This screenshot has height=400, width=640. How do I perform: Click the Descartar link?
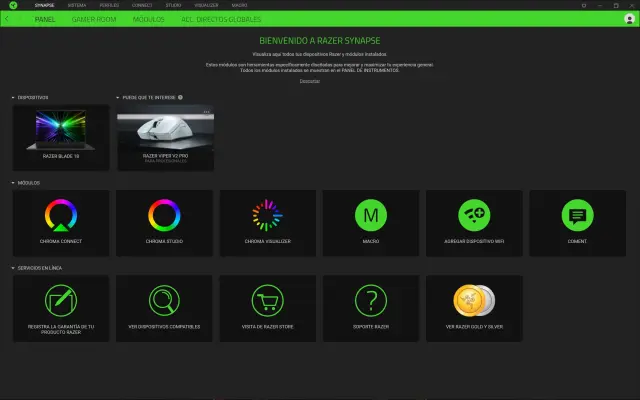pyautogui.click(x=310, y=81)
